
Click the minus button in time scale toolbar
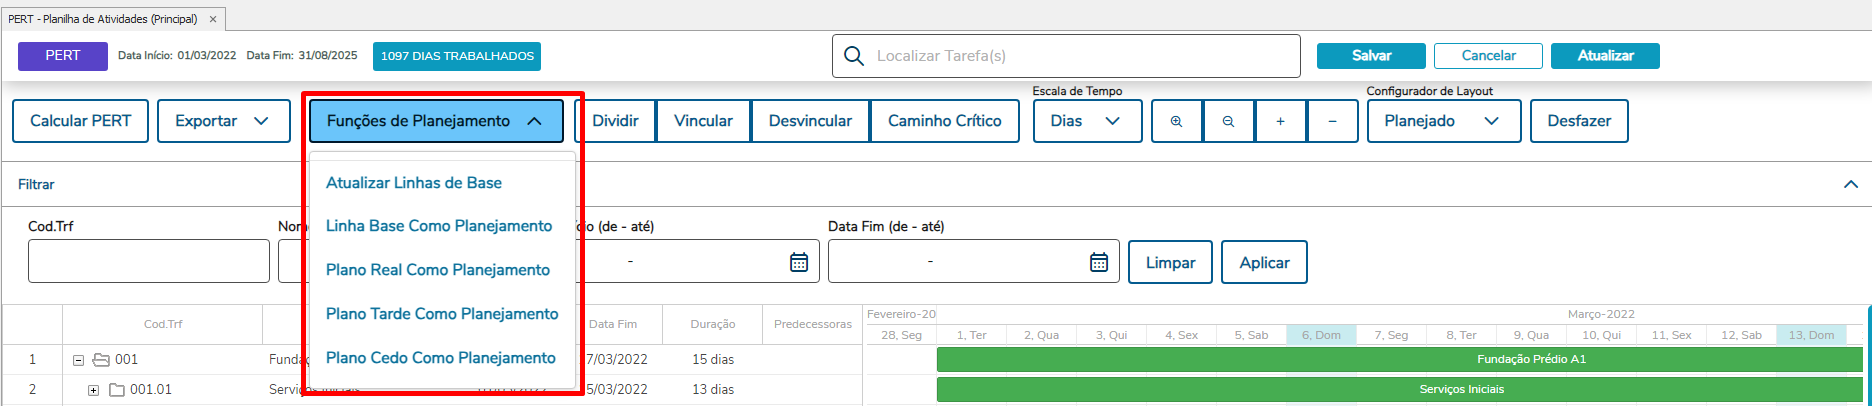tap(1332, 121)
